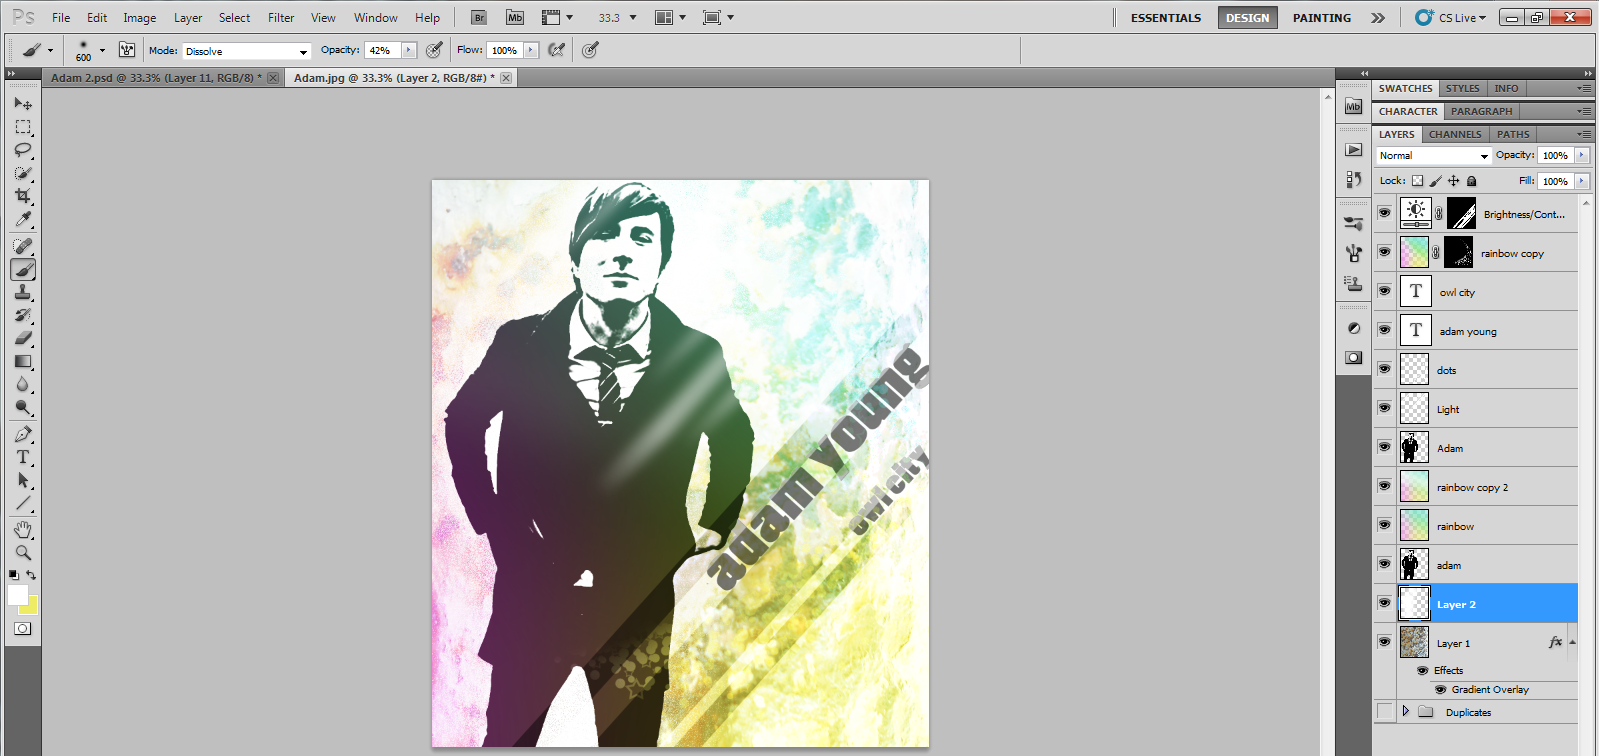Hide the Brightness/Contrast adjustment layer
Viewport: 1599px width, 756px height.
pos(1384,213)
